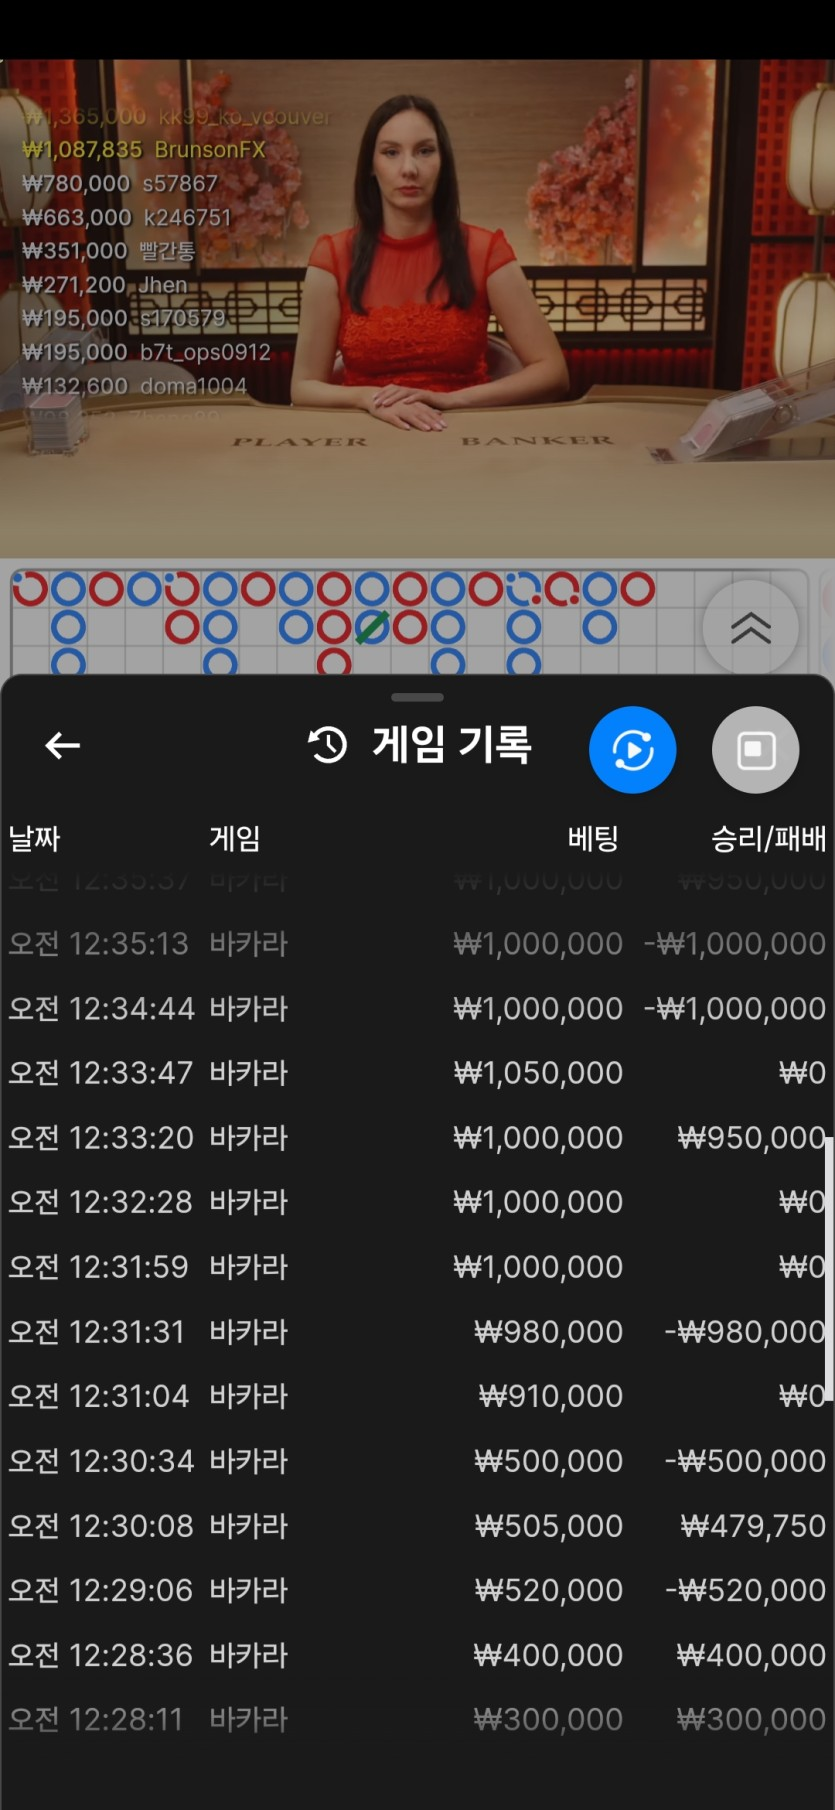Click the 승리/패배 column header
This screenshot has height=1810, width=835.
[768, 838]
